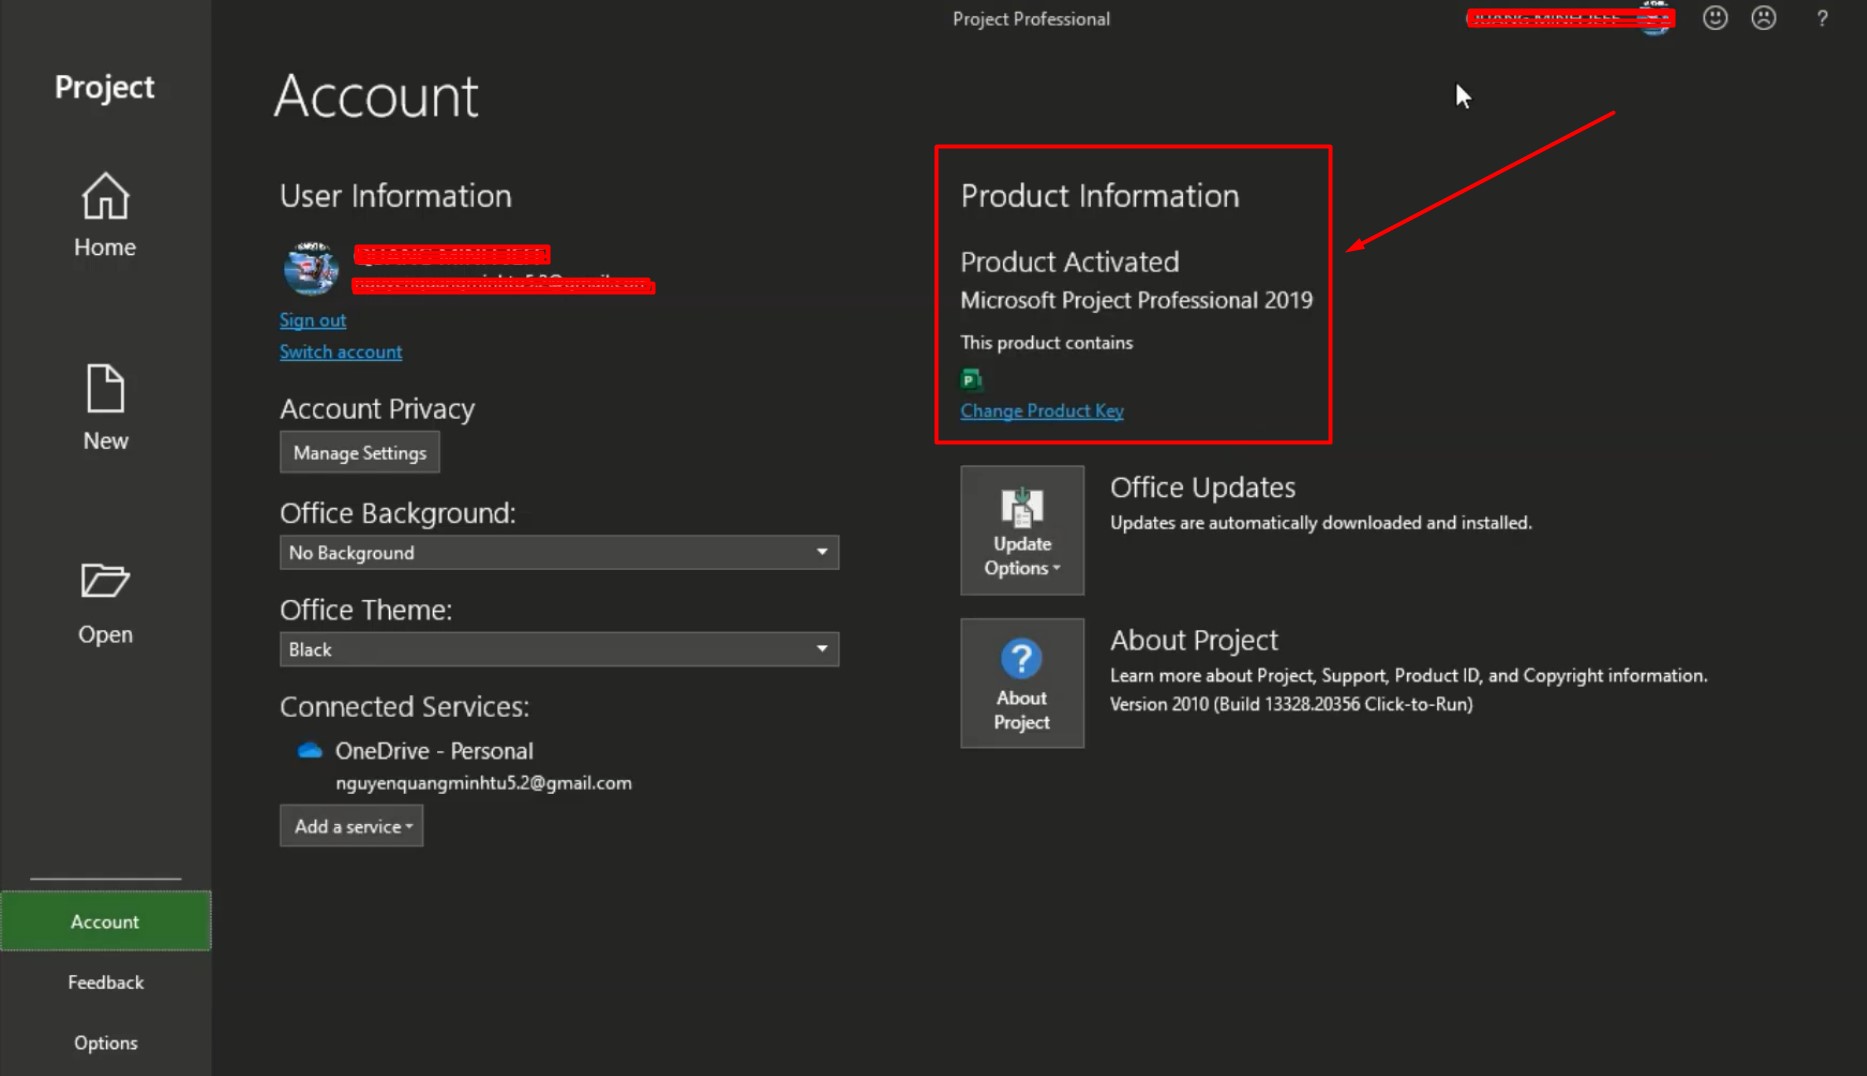Open the Home page in sidebar
Image resolution: width=1867 pixels, height=1076 pixels.
[x=105, y=215]
